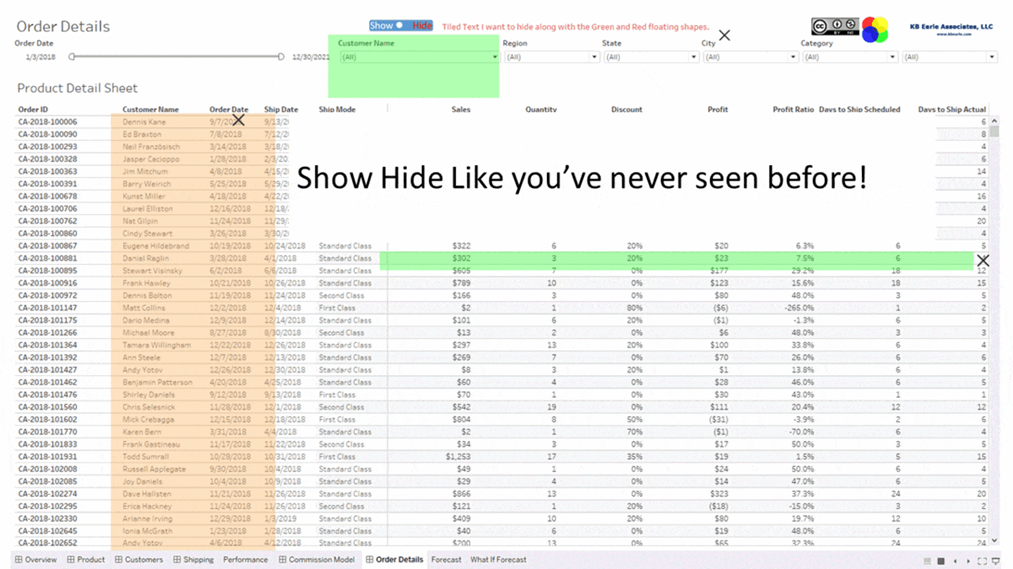Click the Order Date slider left handle
The width and height of the screenshot is (1013, 569).
72,57
